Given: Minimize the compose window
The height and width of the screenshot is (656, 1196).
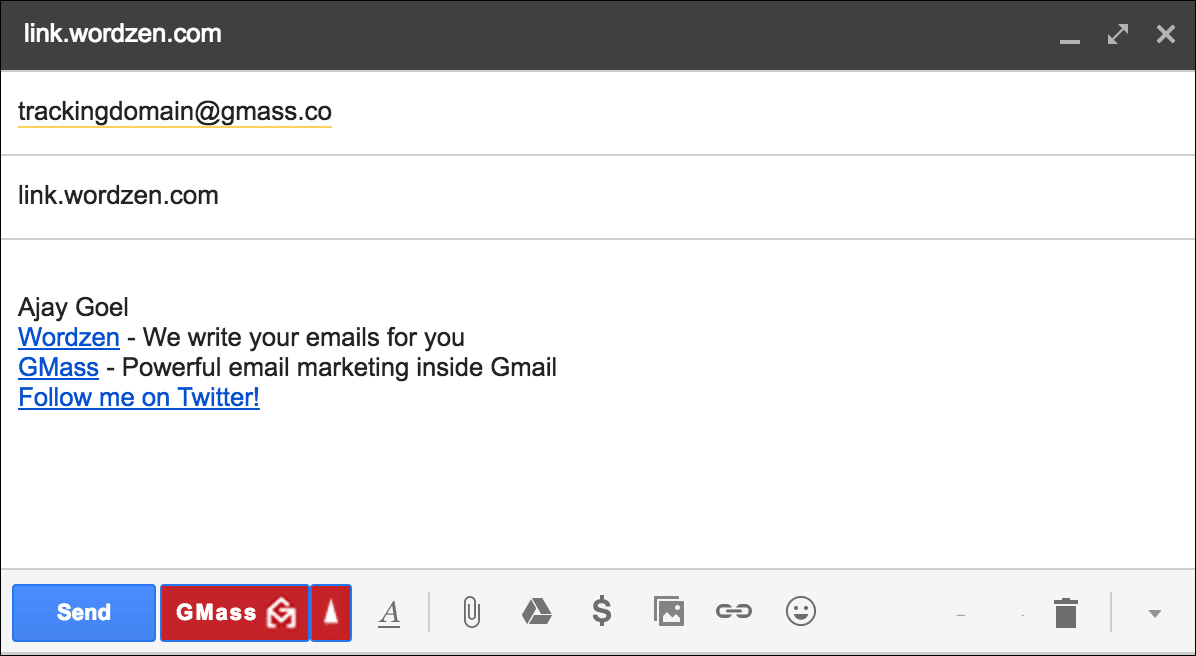Looking at the screenshot, I should coord(1070,35).
